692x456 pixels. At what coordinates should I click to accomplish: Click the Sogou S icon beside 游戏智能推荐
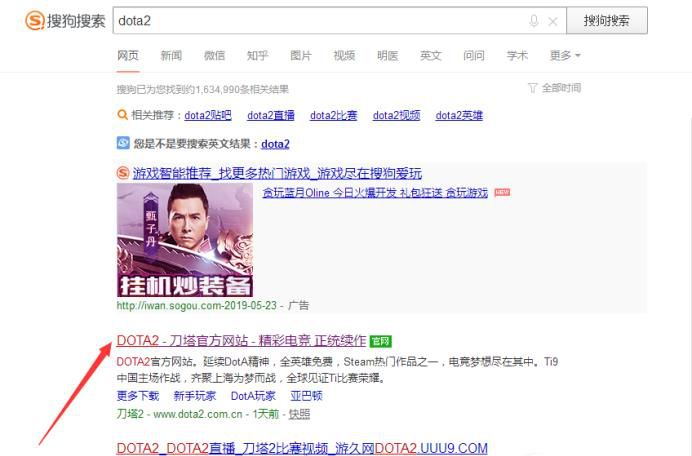[123, 173]
